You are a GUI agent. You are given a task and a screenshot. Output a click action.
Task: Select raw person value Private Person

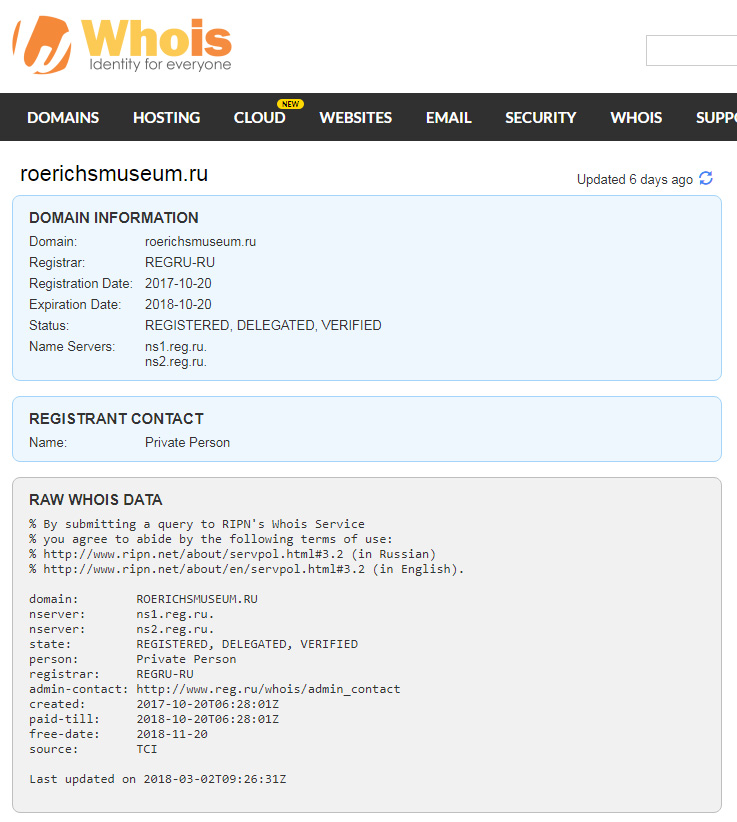186,659
